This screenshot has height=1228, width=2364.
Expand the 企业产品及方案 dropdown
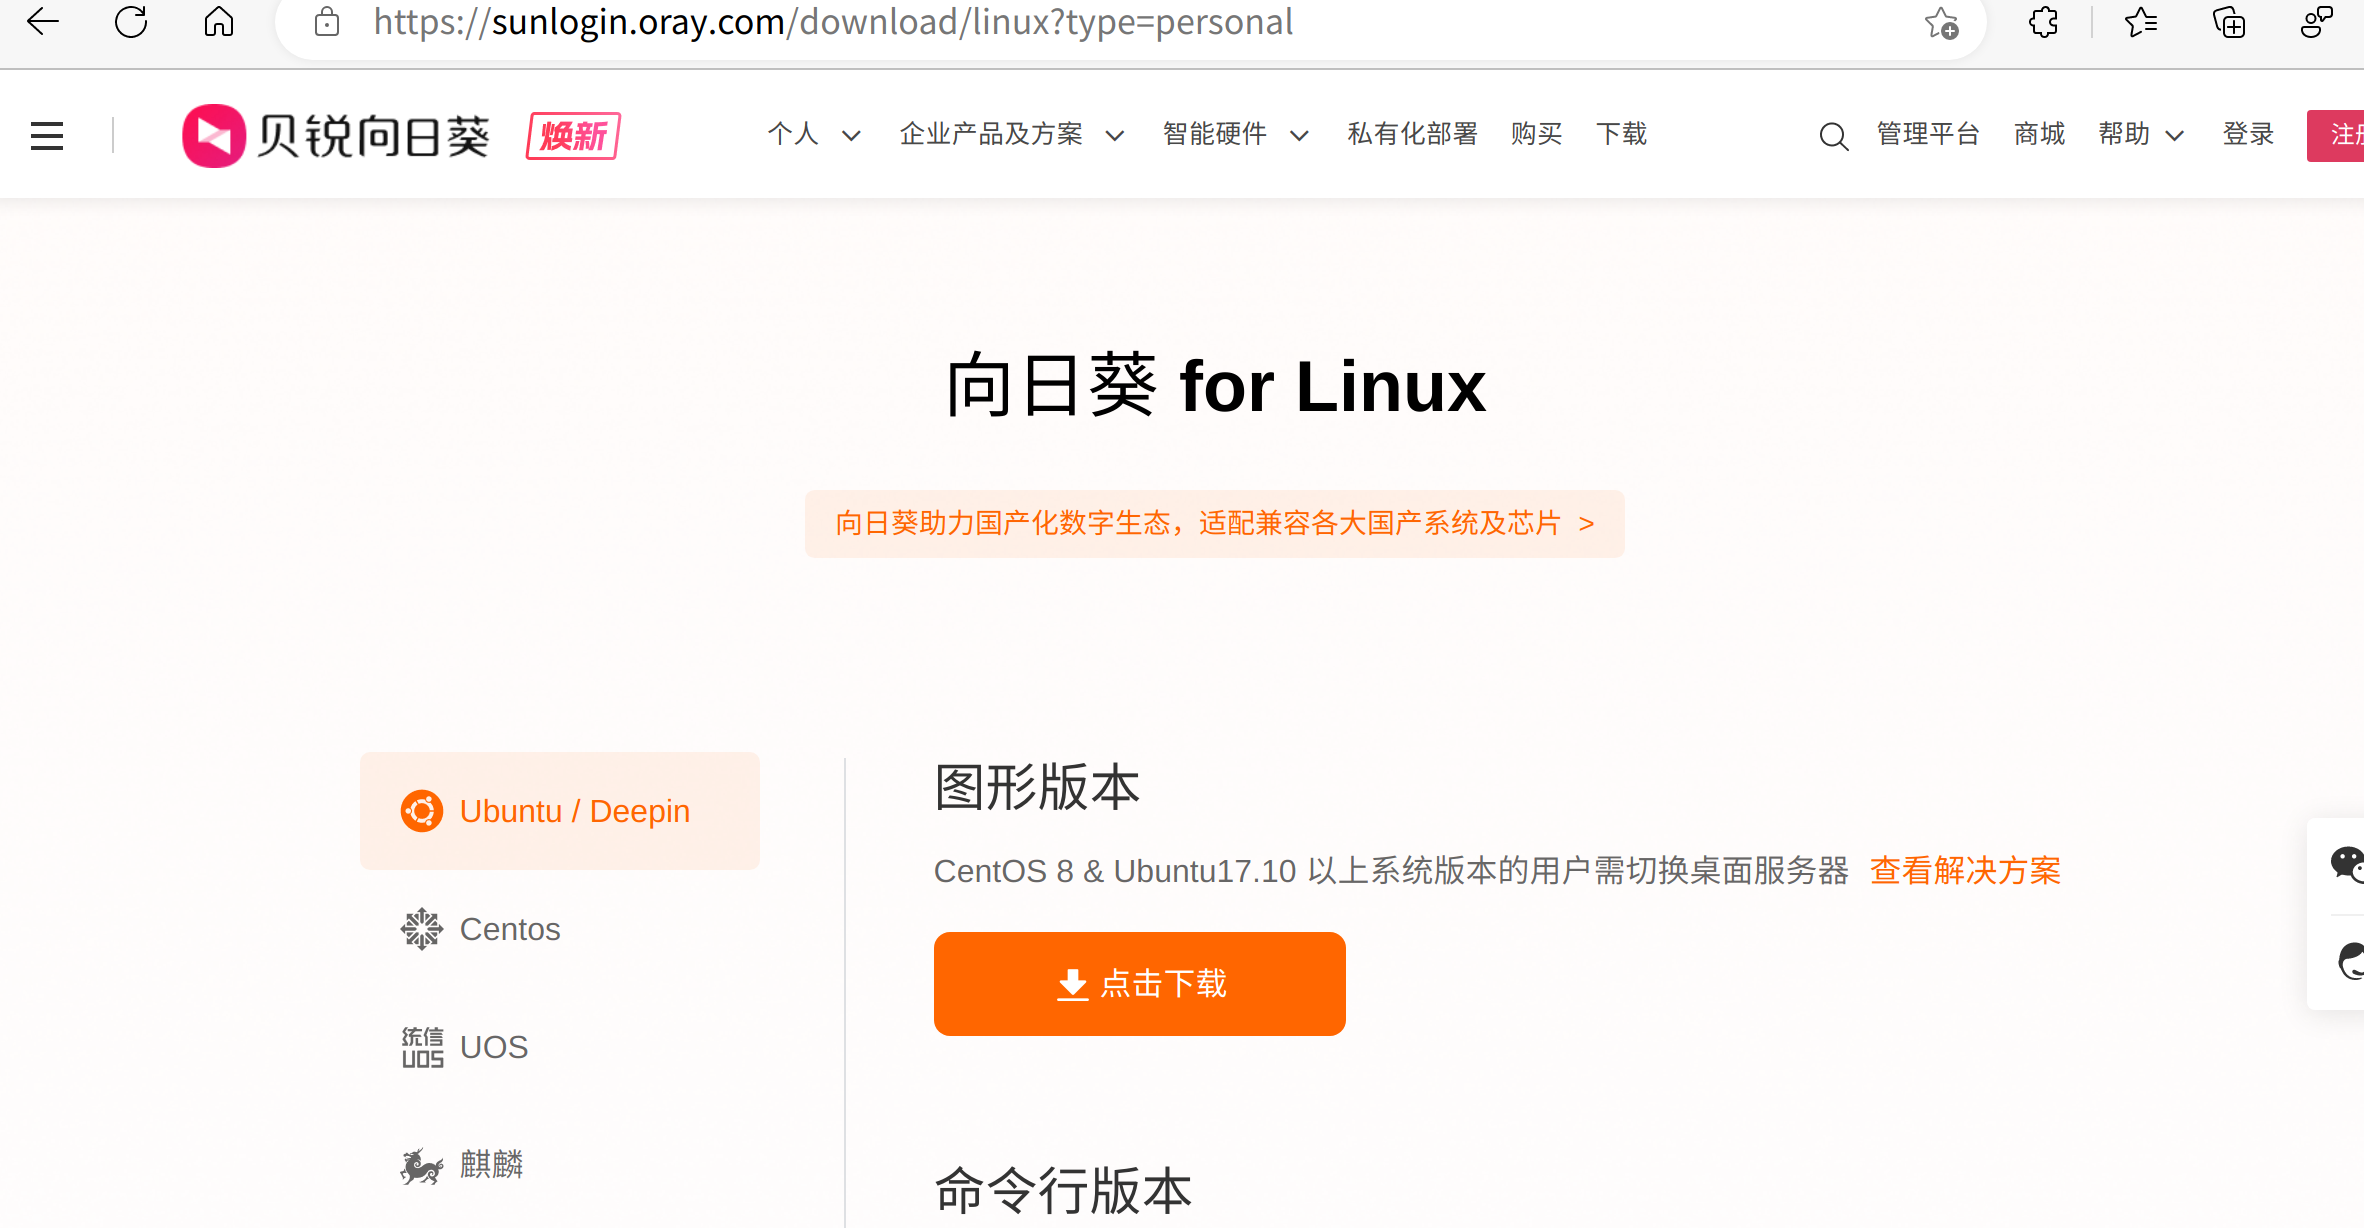pyautogui.click(x=1011, y=134)
